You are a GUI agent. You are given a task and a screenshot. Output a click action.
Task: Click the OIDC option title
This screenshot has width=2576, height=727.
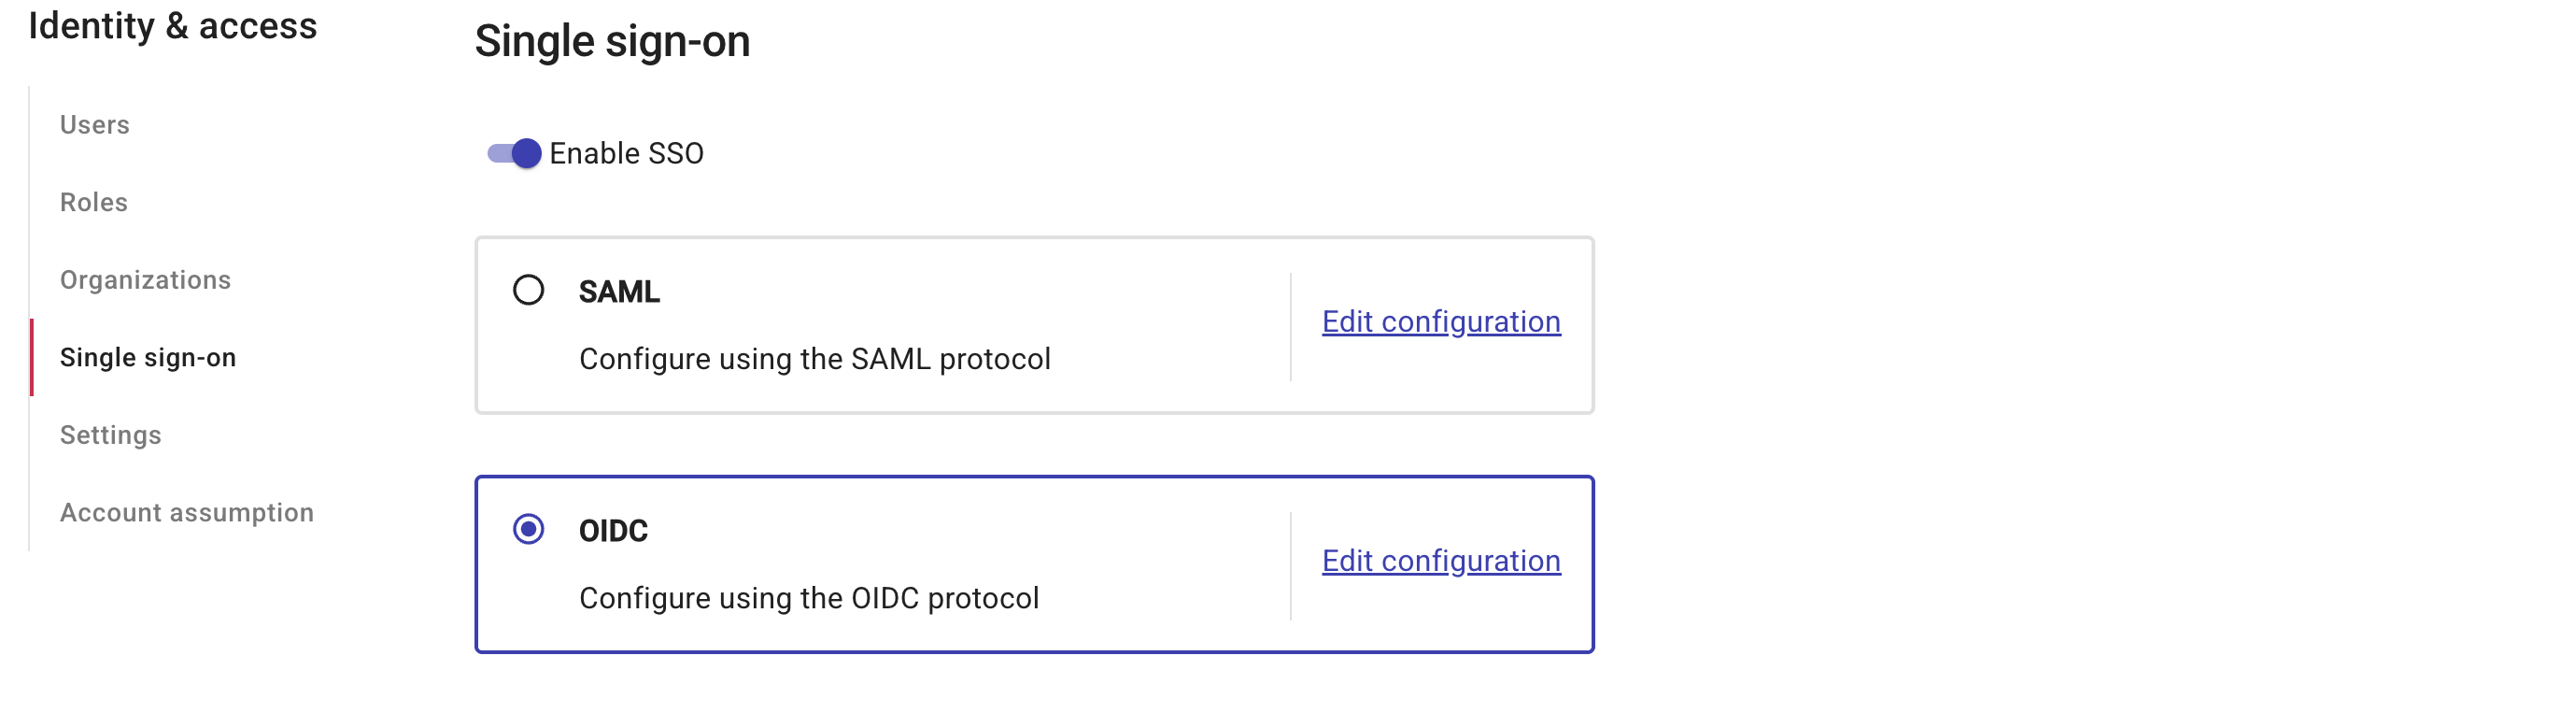point(613,531)
